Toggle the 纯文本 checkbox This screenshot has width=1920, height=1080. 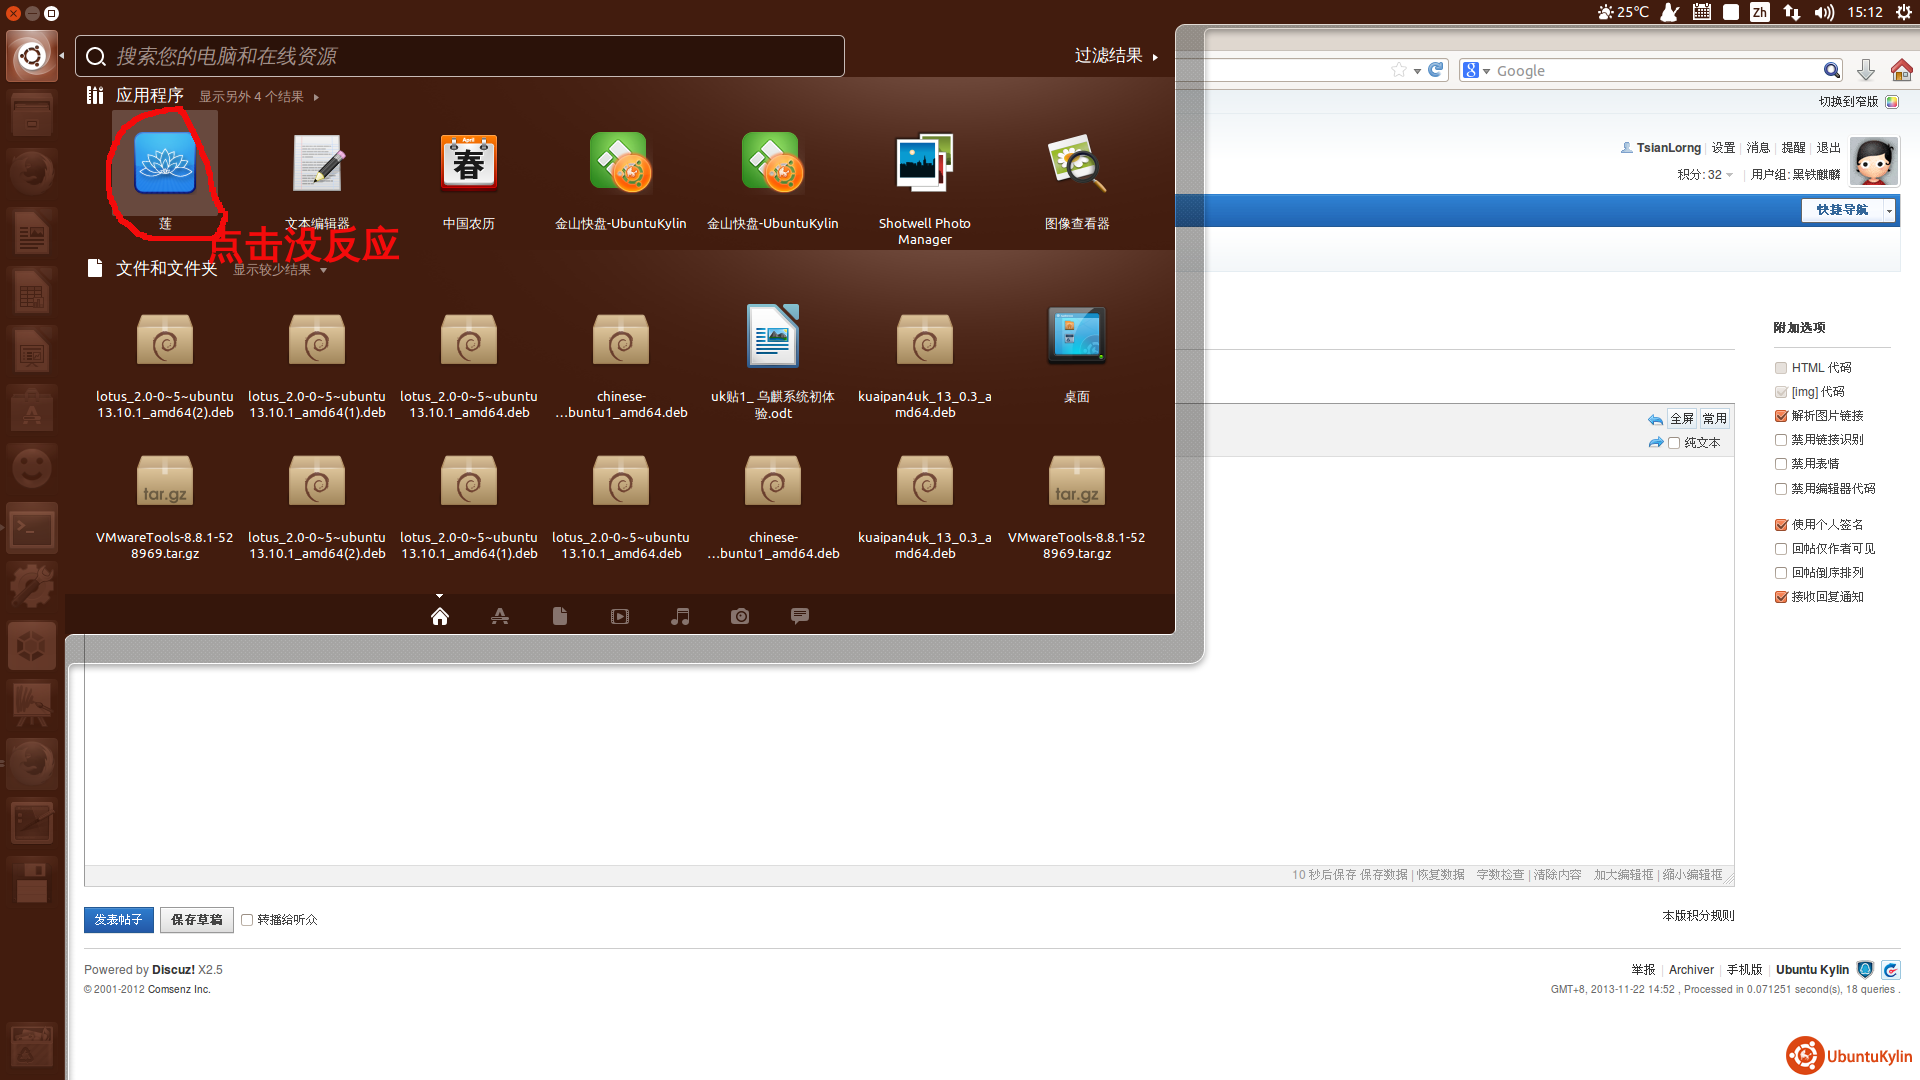1674,443
